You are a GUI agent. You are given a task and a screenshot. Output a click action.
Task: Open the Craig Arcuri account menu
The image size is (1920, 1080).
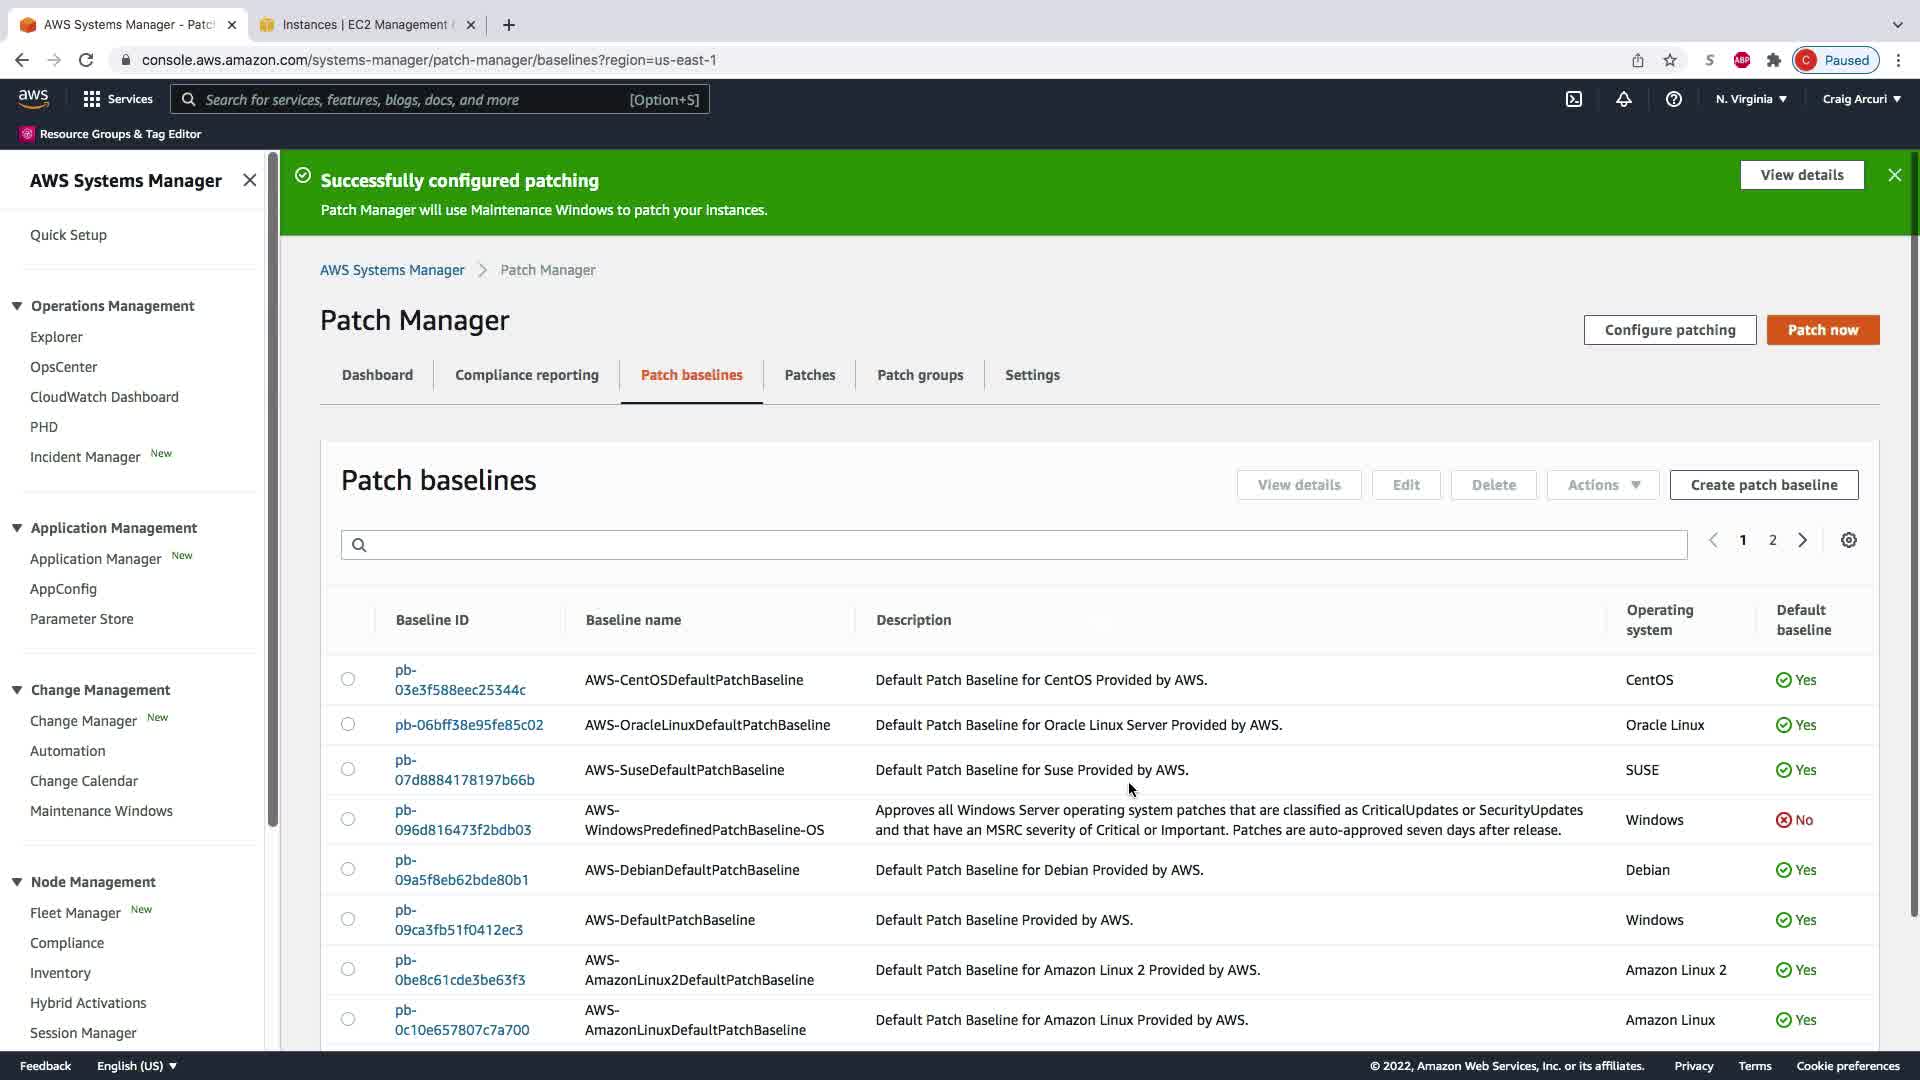1861,99
